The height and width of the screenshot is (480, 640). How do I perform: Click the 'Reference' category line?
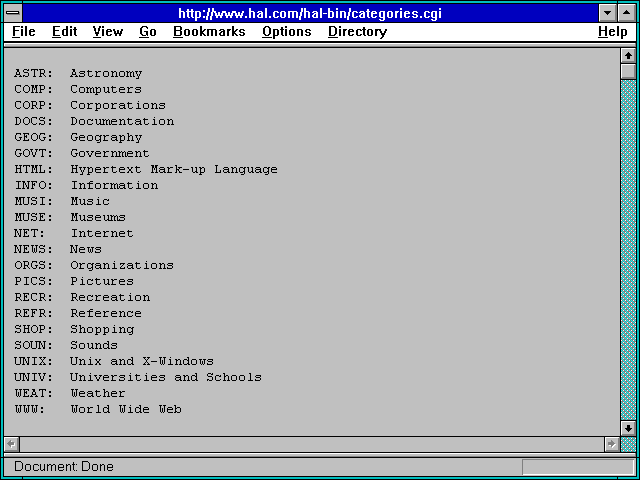click(78, 313)
